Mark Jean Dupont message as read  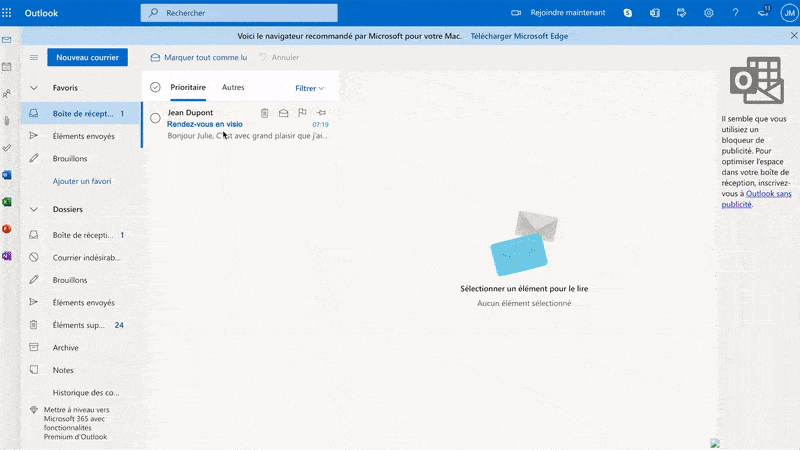283,113
